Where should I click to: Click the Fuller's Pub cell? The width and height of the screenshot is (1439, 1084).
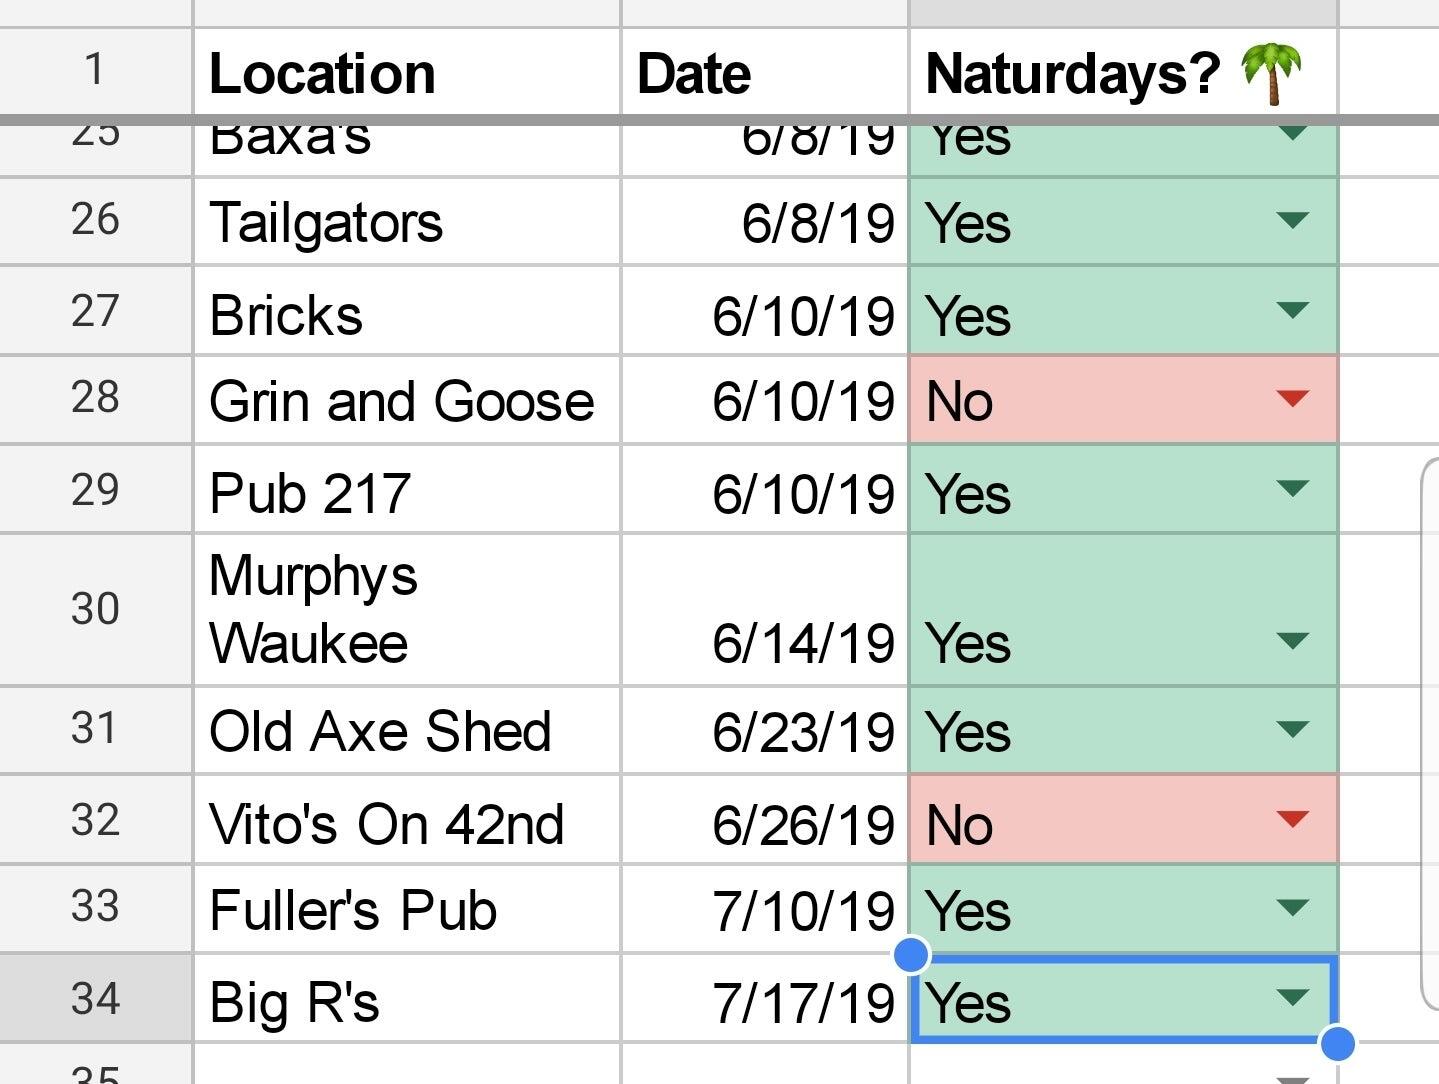click(x=407, y=910)
